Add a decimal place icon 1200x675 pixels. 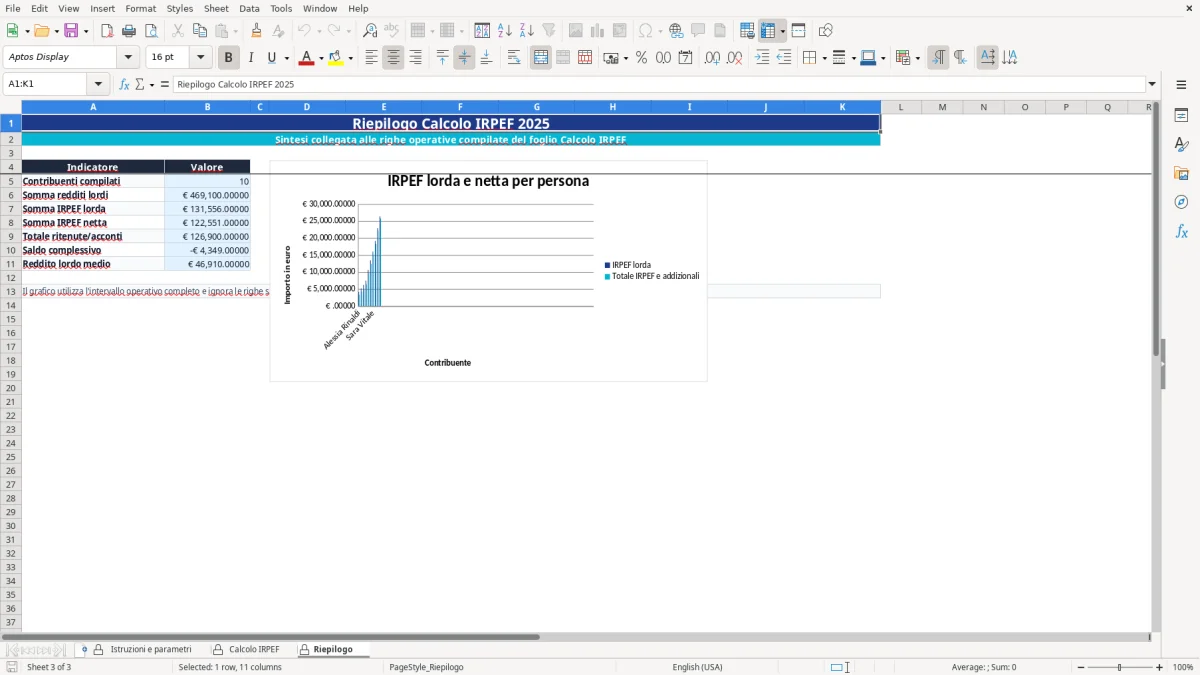tap(712, 58)
